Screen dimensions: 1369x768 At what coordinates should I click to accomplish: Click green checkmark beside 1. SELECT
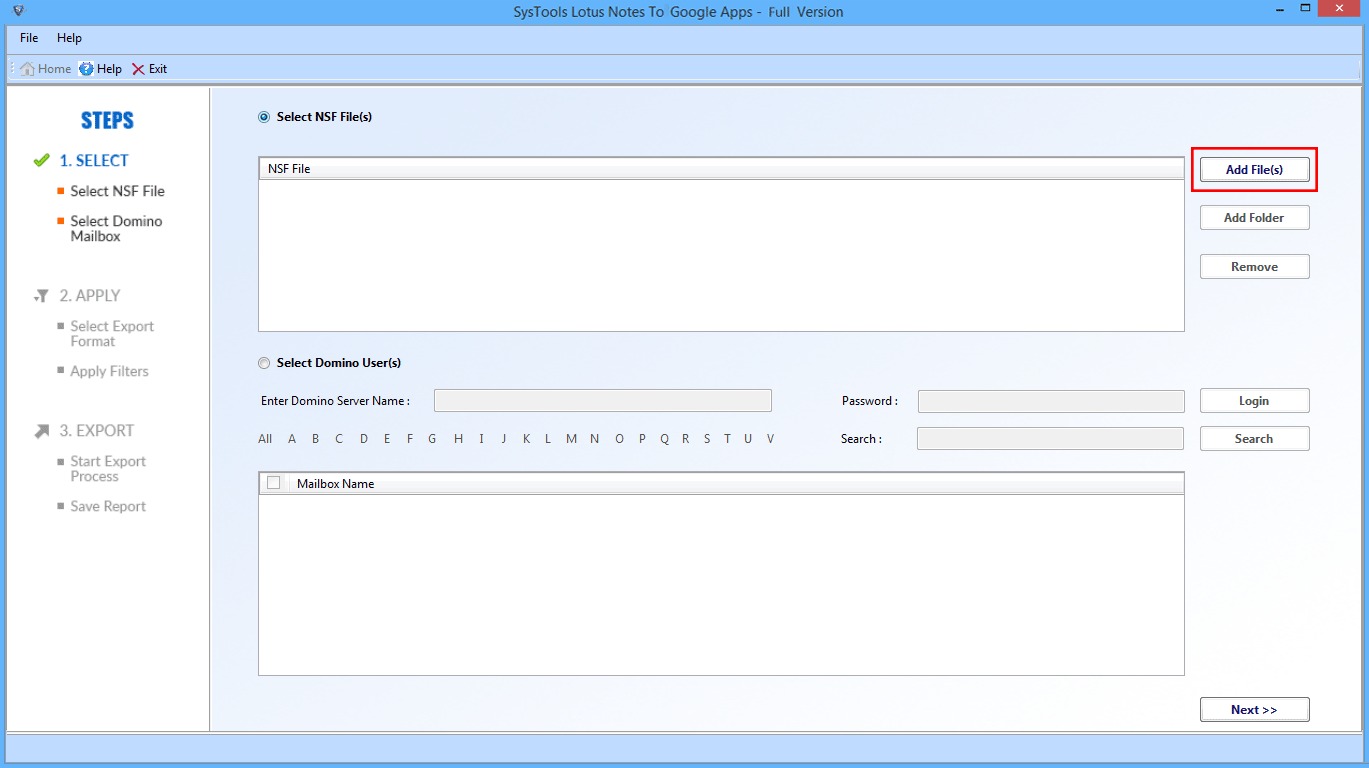[41, 160]
